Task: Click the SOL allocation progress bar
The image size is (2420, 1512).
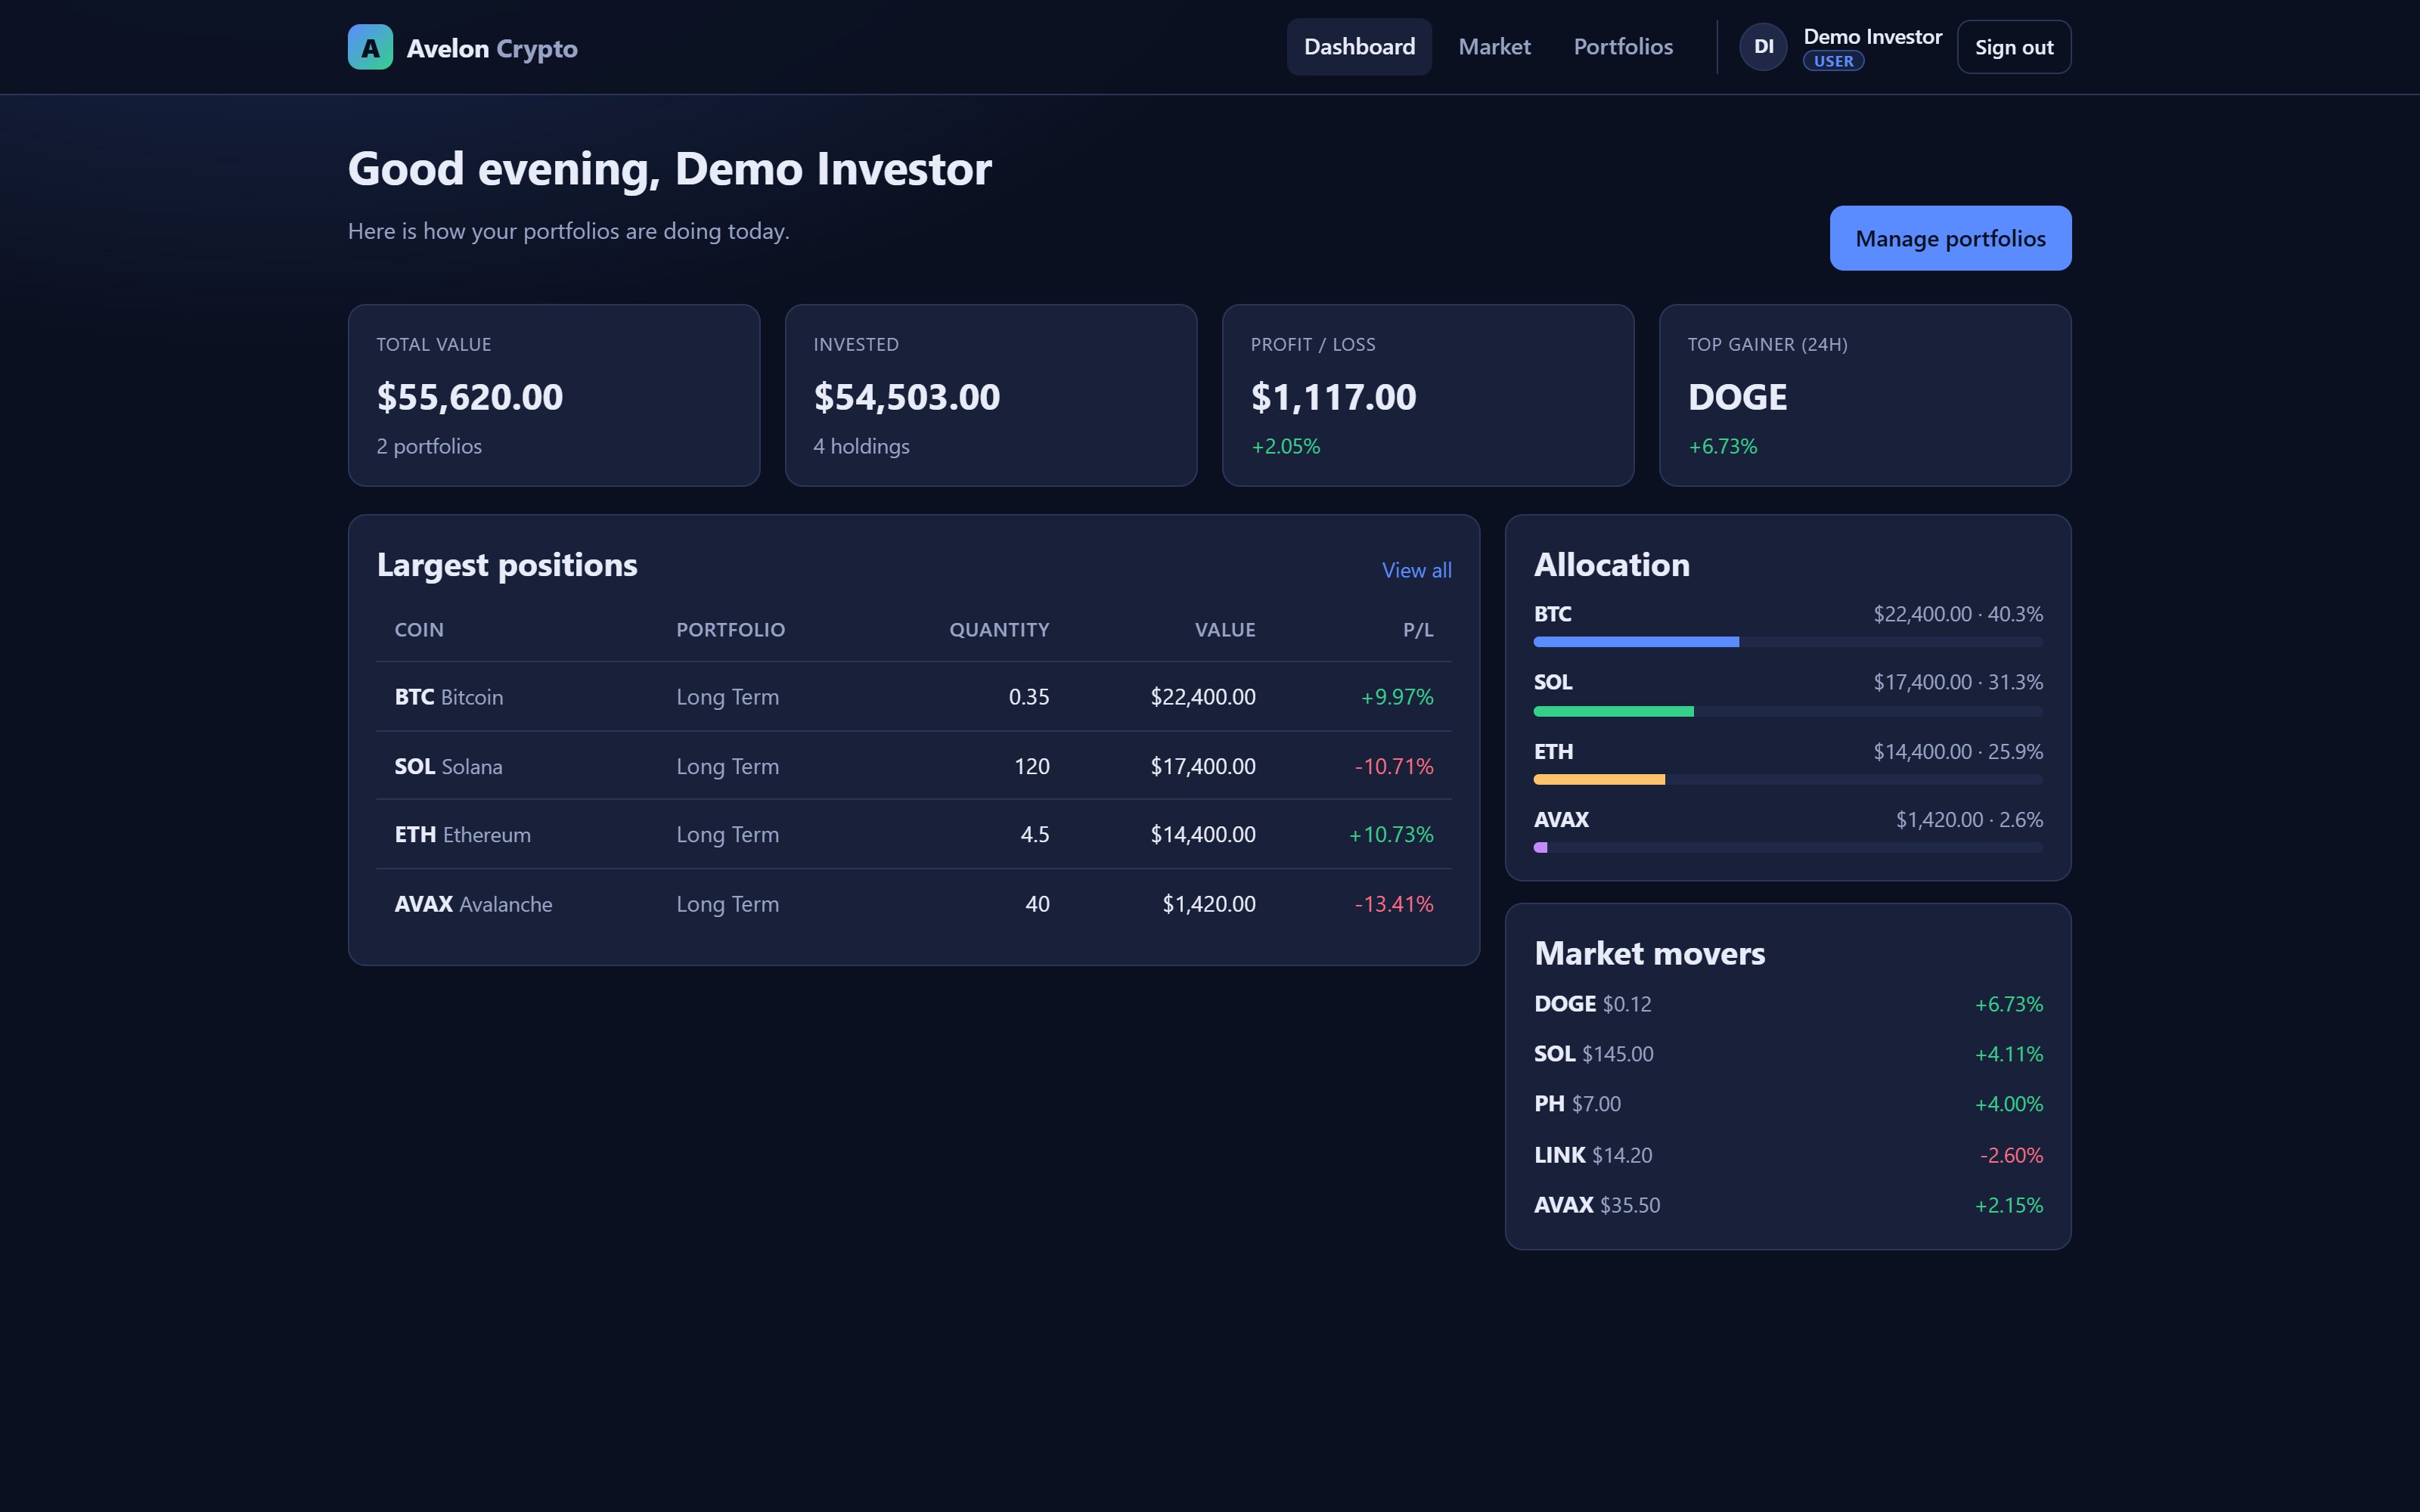Action: [1788, 711]
